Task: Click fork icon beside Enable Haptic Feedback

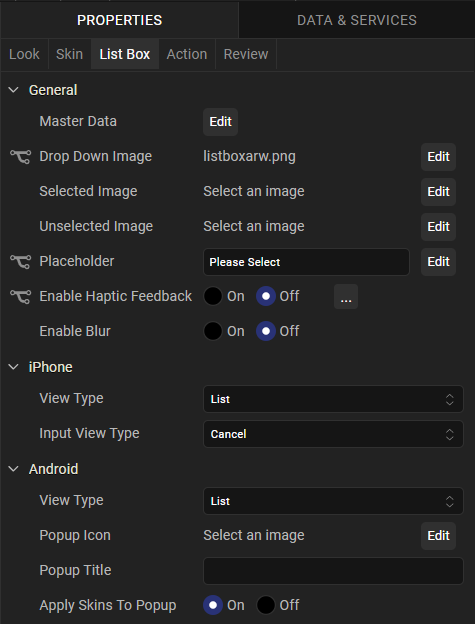Action: pos(20,297)
